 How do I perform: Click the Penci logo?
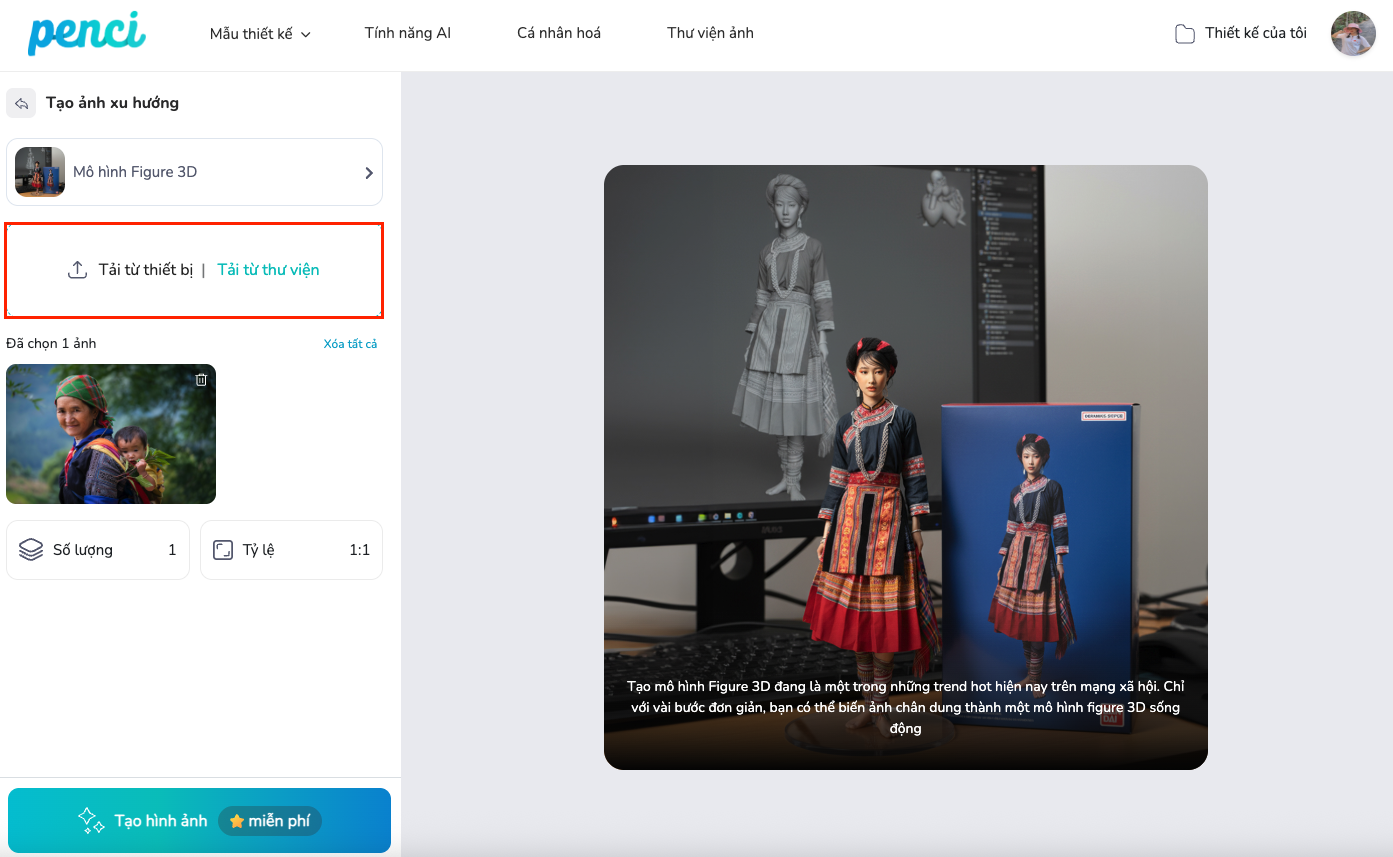(x=86, y=34)
